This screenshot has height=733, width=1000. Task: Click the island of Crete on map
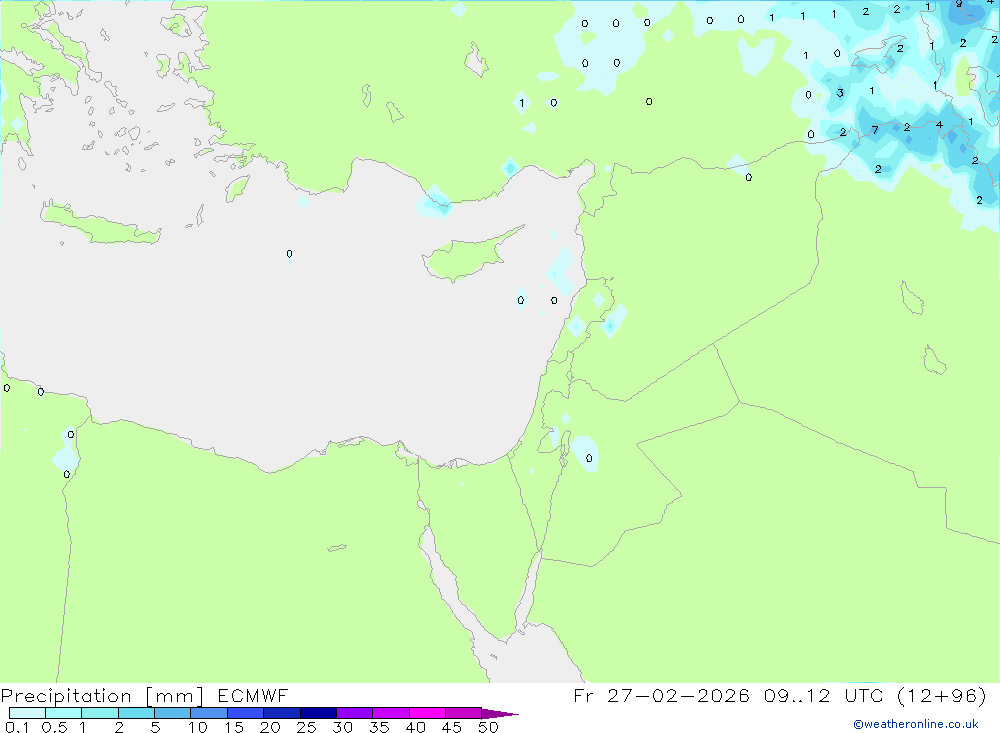99,224
